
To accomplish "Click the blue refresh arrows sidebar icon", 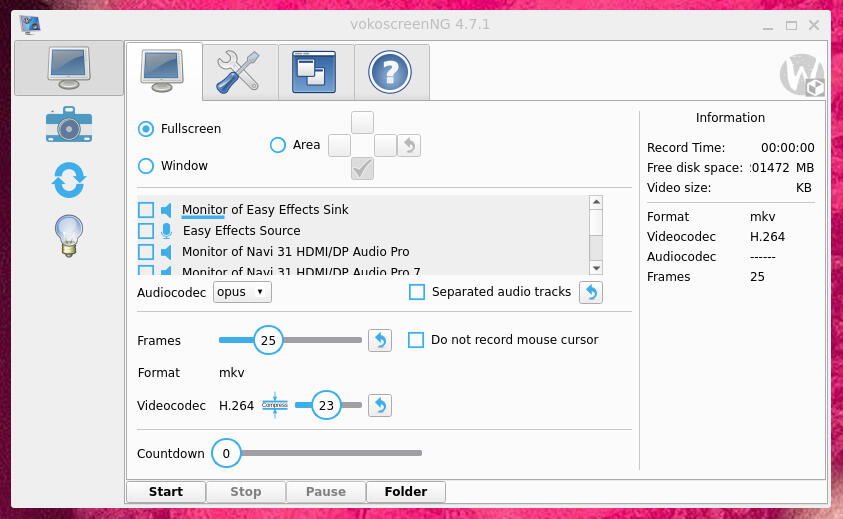I will click(68, 180).
